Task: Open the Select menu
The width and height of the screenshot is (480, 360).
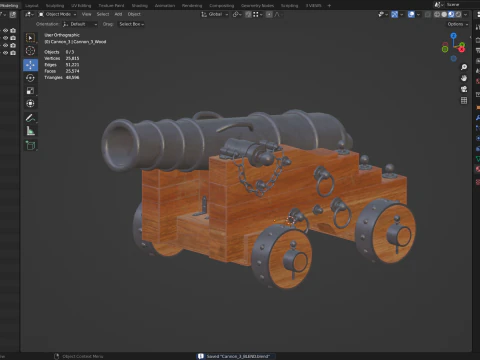Action: (103, 14)
